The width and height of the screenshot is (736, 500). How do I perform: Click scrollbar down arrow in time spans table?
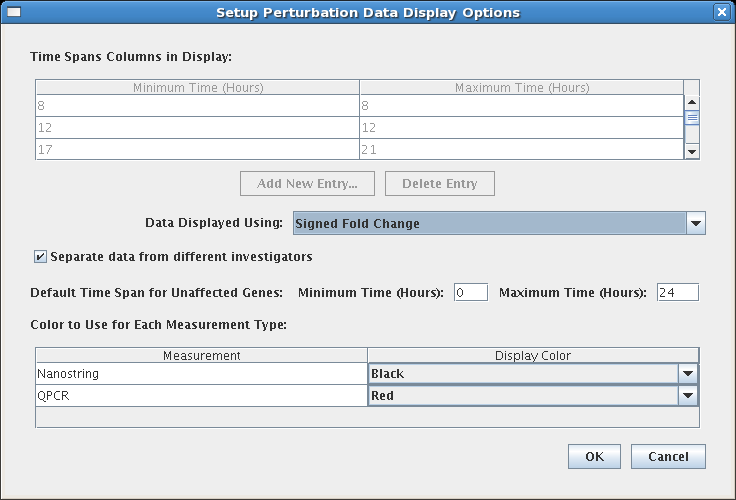[691, 150]
